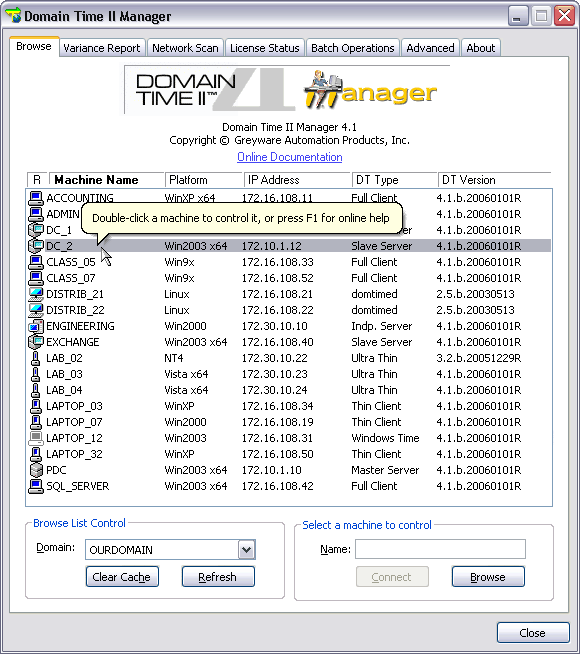Switch to the Variance Report tab
This screenshot has width=580, height=654.
(x=102, y=48)
